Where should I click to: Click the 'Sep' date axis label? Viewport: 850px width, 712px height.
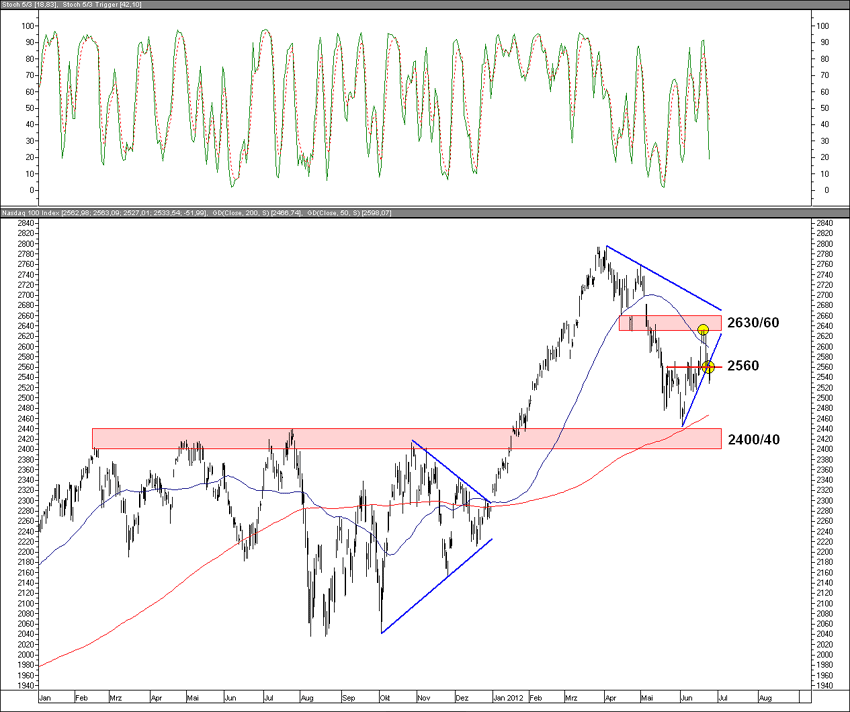click(349, 698)
